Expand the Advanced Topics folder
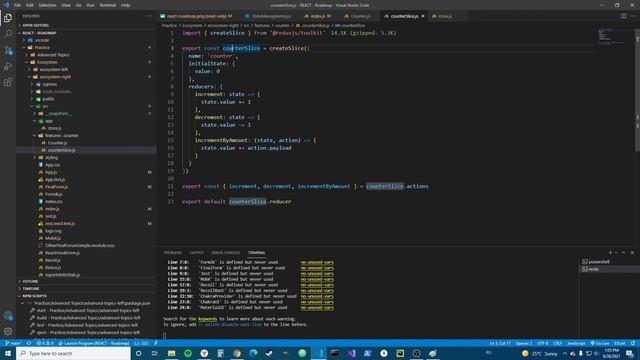This screenshot has width=640, height=360. click(x=53, y=55)
